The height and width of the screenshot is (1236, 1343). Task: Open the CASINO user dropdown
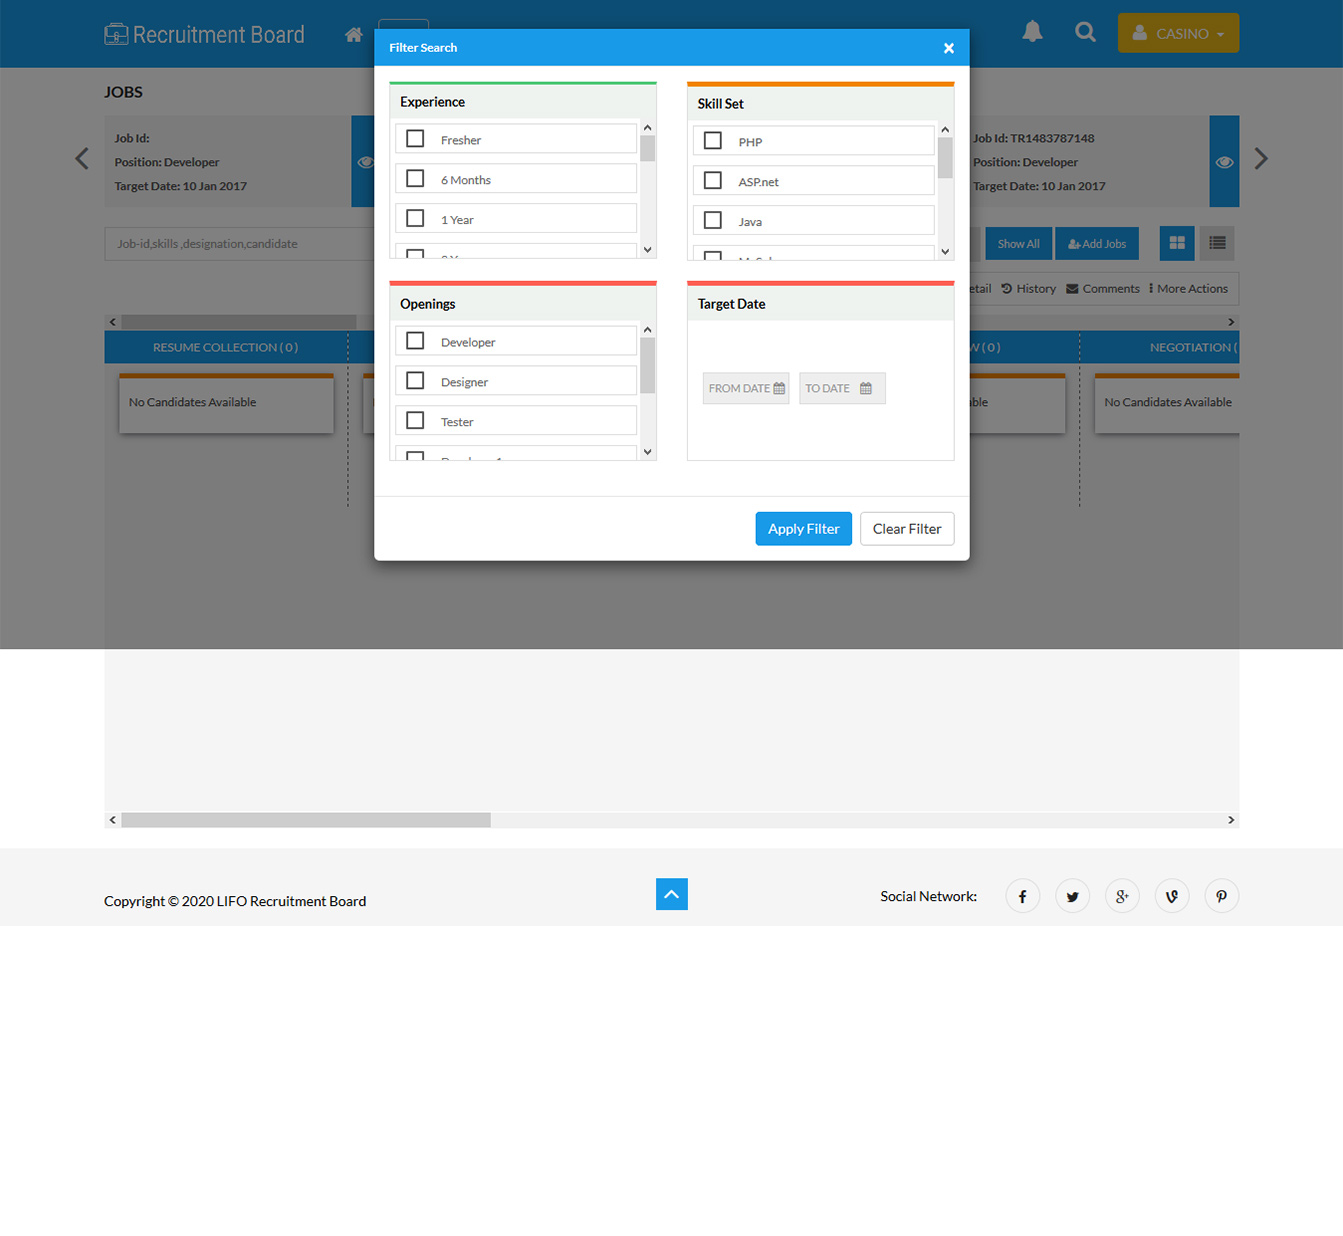tap(1178, 33)
